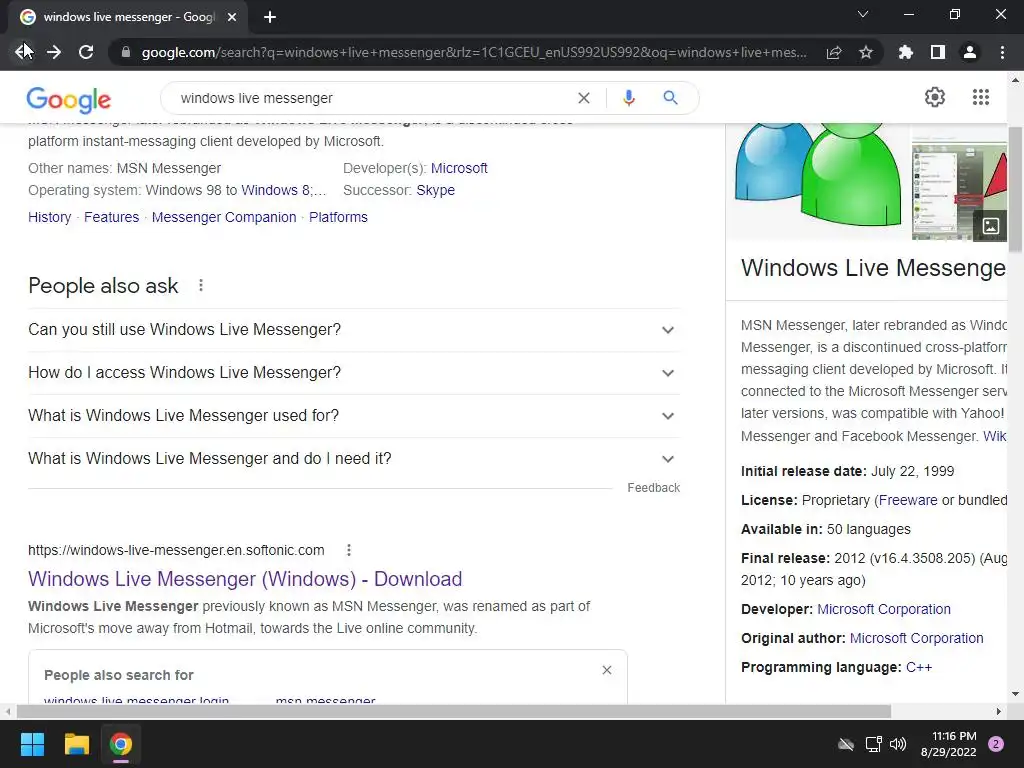Open the Windows Start button
Screen dimensions: 1024x768
click(32, 744)
